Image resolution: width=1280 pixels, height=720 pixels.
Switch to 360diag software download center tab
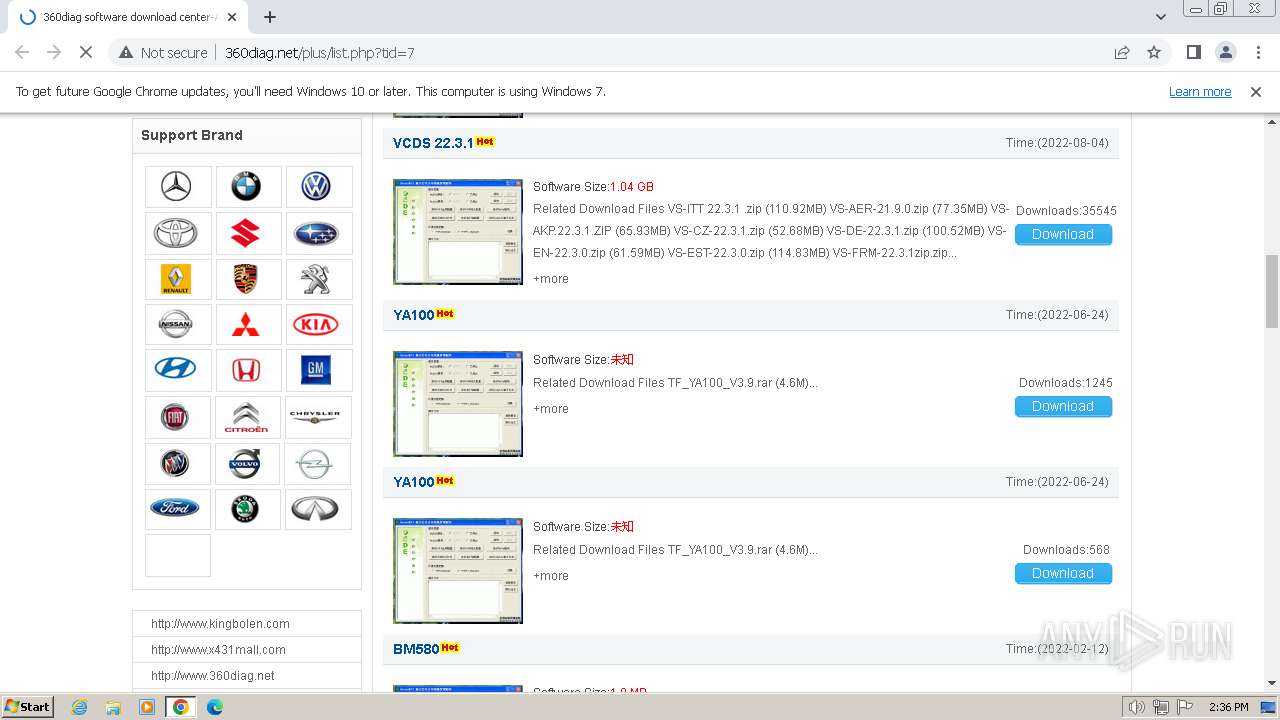[x=130, y=17]
